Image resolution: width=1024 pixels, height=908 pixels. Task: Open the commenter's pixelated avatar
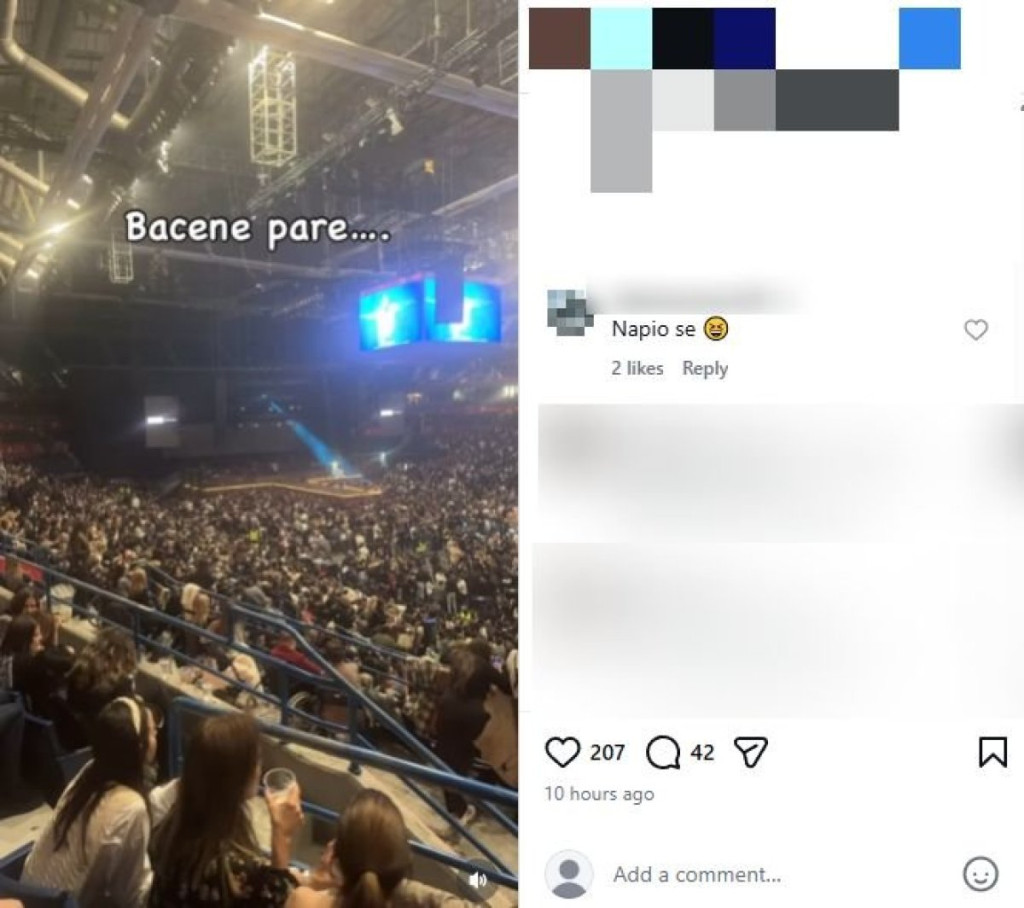569,313
